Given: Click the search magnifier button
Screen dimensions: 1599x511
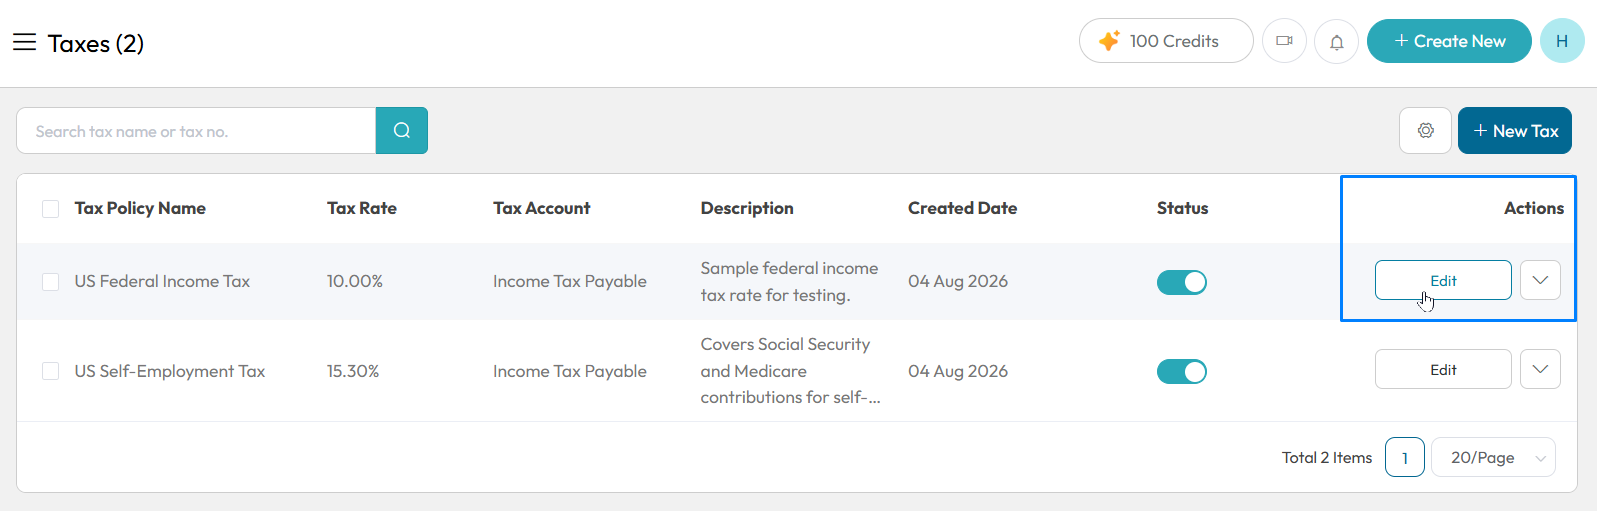Looking at the screenshot, I should pos(402,131).
